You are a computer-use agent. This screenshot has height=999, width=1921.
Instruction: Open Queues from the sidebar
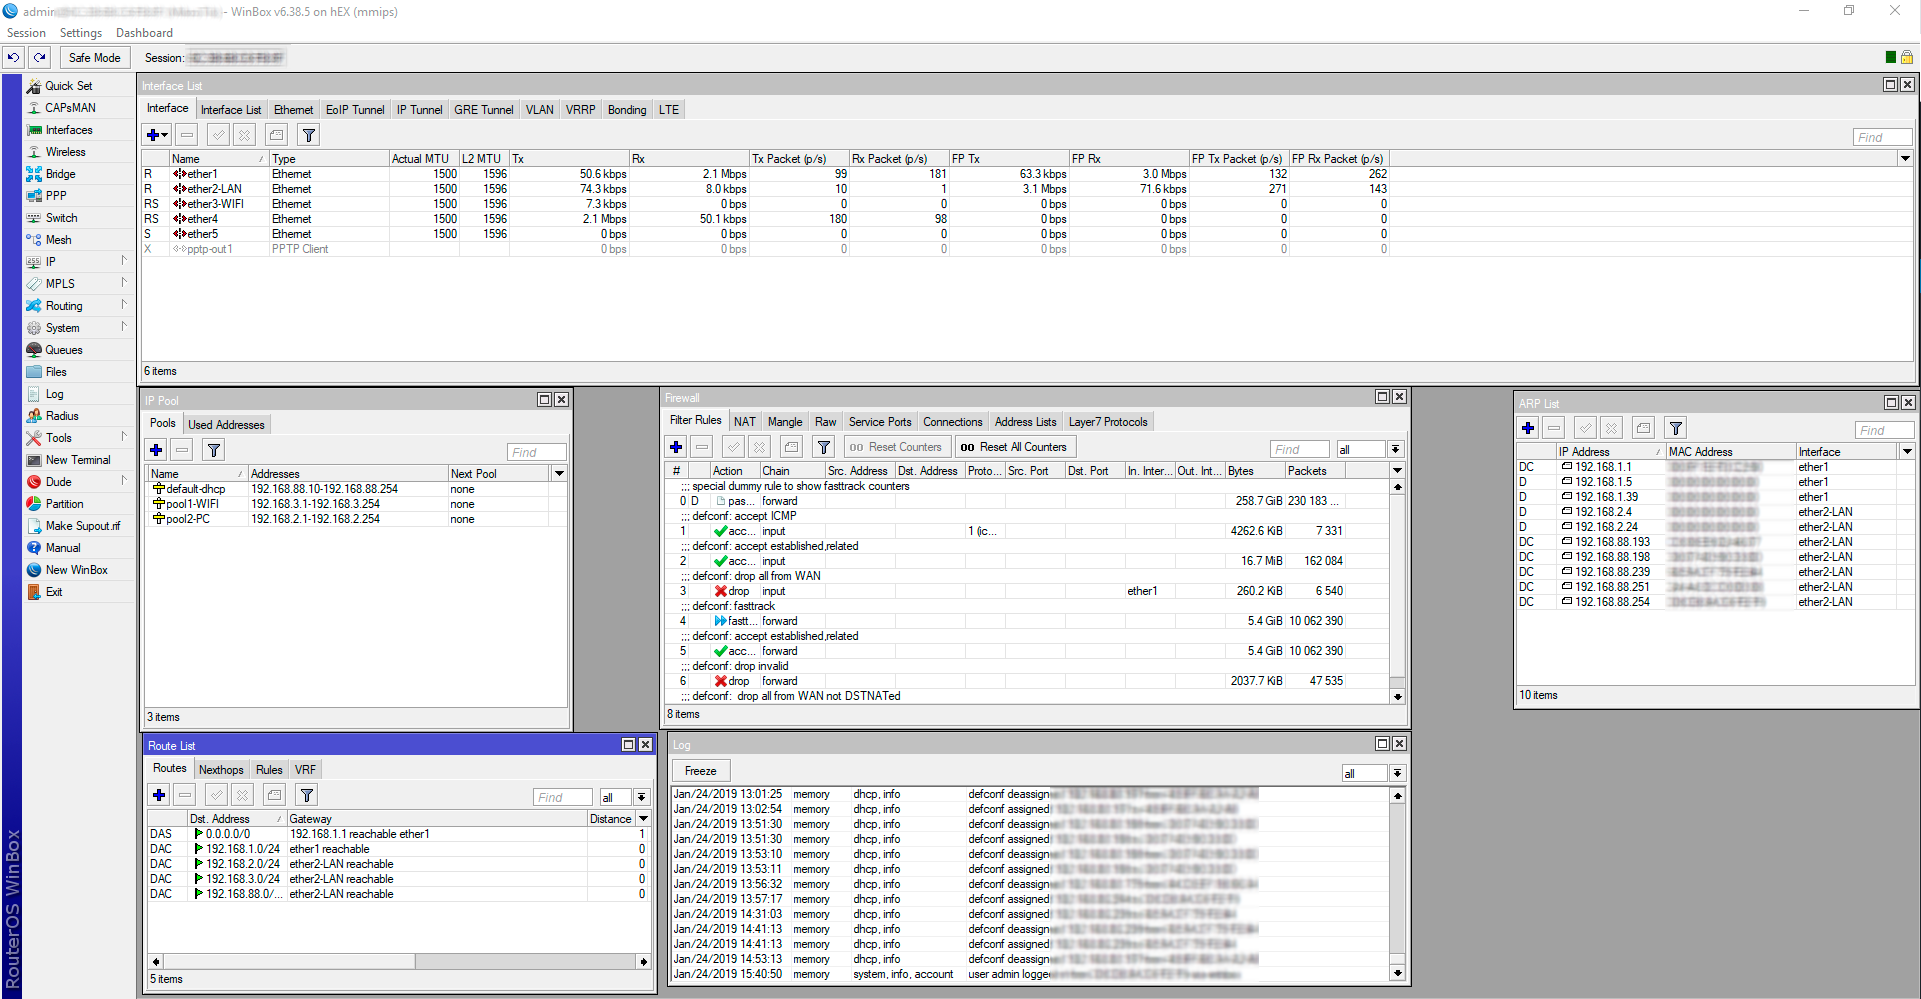click(63, 350)
